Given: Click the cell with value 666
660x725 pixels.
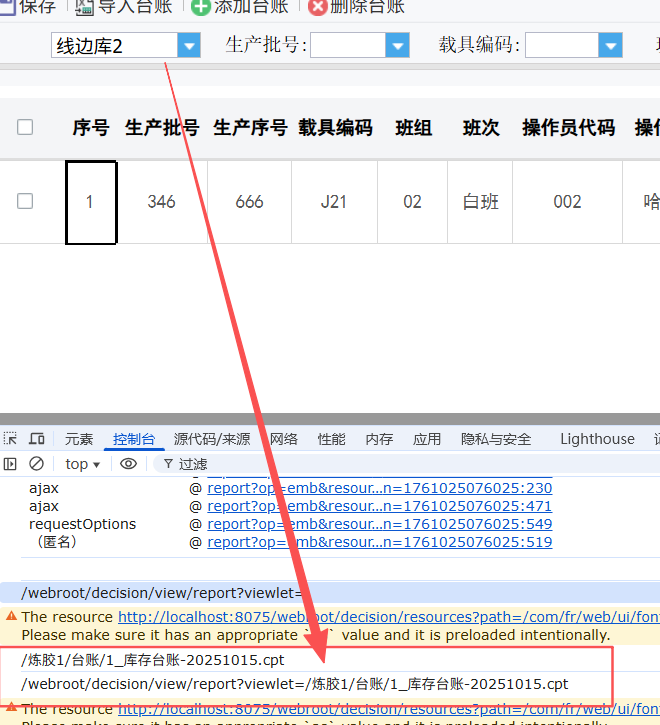Looking at the screenshot, I should click(x=249, y=202).
